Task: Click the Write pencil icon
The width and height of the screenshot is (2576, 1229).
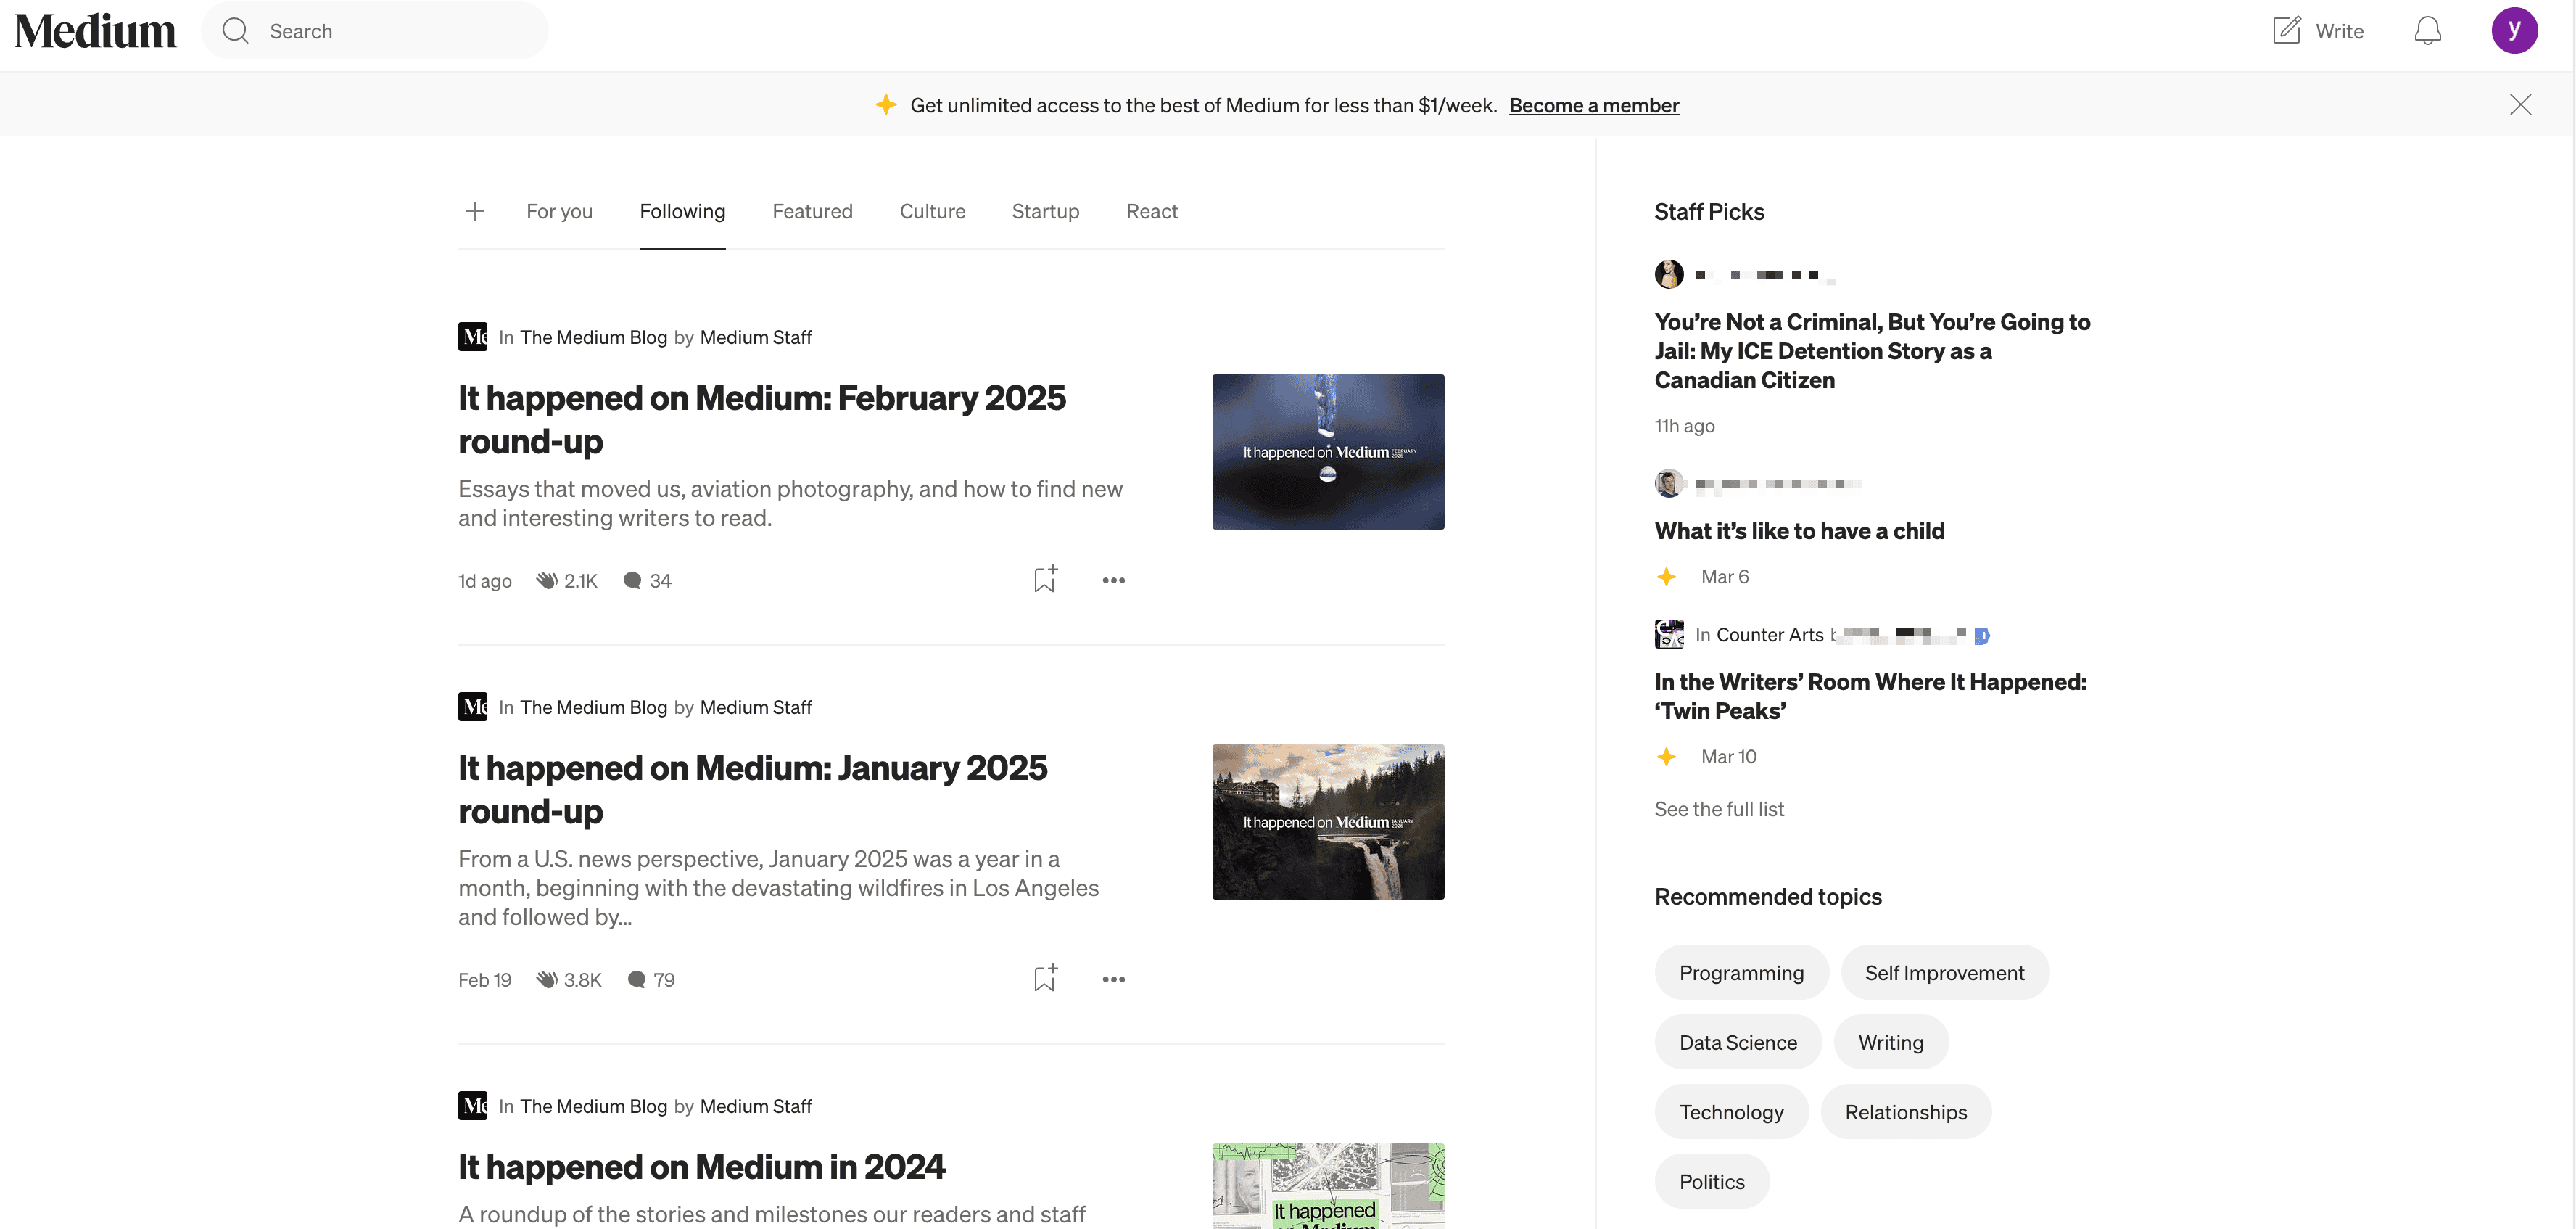Action: click(x=2286, y=30)
